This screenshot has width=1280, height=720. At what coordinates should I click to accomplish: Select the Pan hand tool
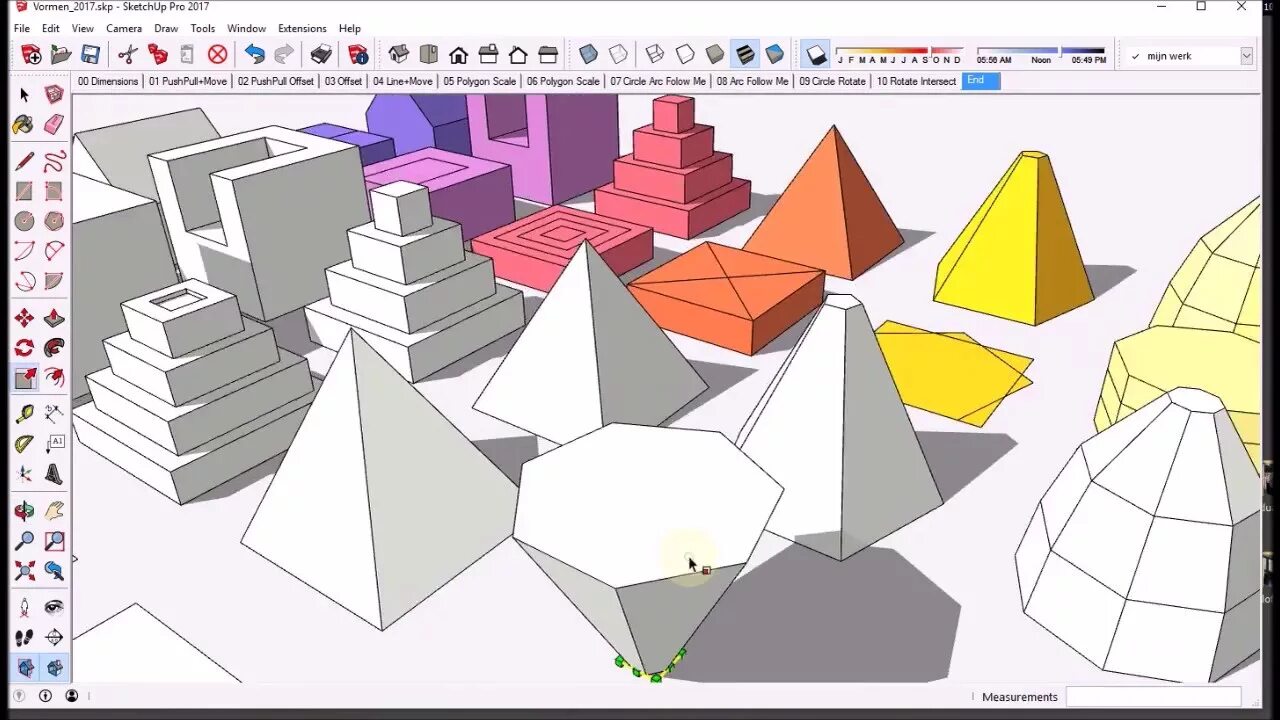54,512
